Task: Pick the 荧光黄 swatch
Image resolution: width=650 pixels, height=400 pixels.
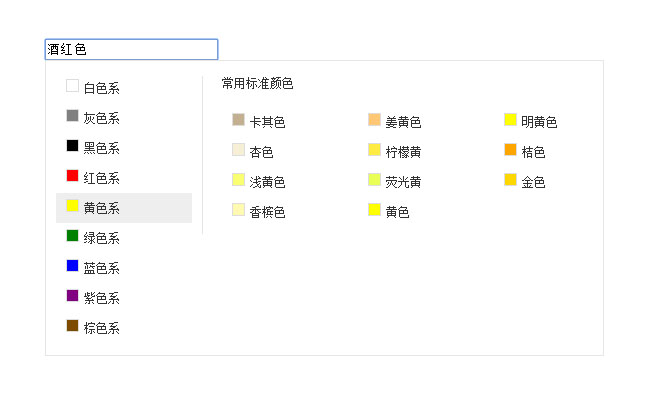Action: click(x=395, y=182)
